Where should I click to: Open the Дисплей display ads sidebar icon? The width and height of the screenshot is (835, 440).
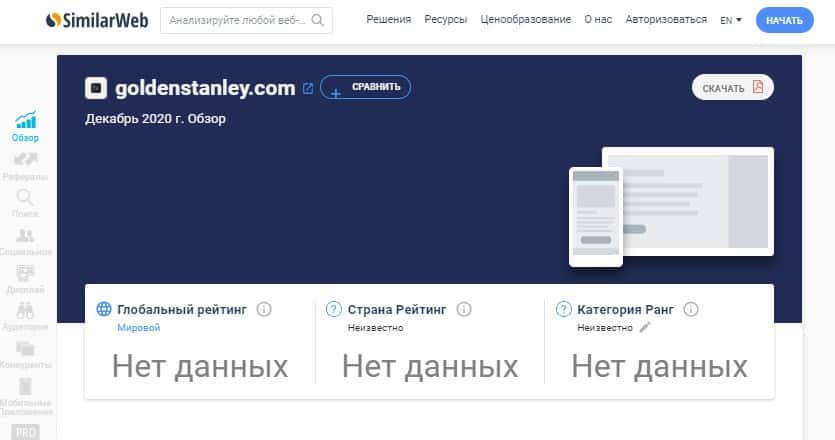[25, 279]
